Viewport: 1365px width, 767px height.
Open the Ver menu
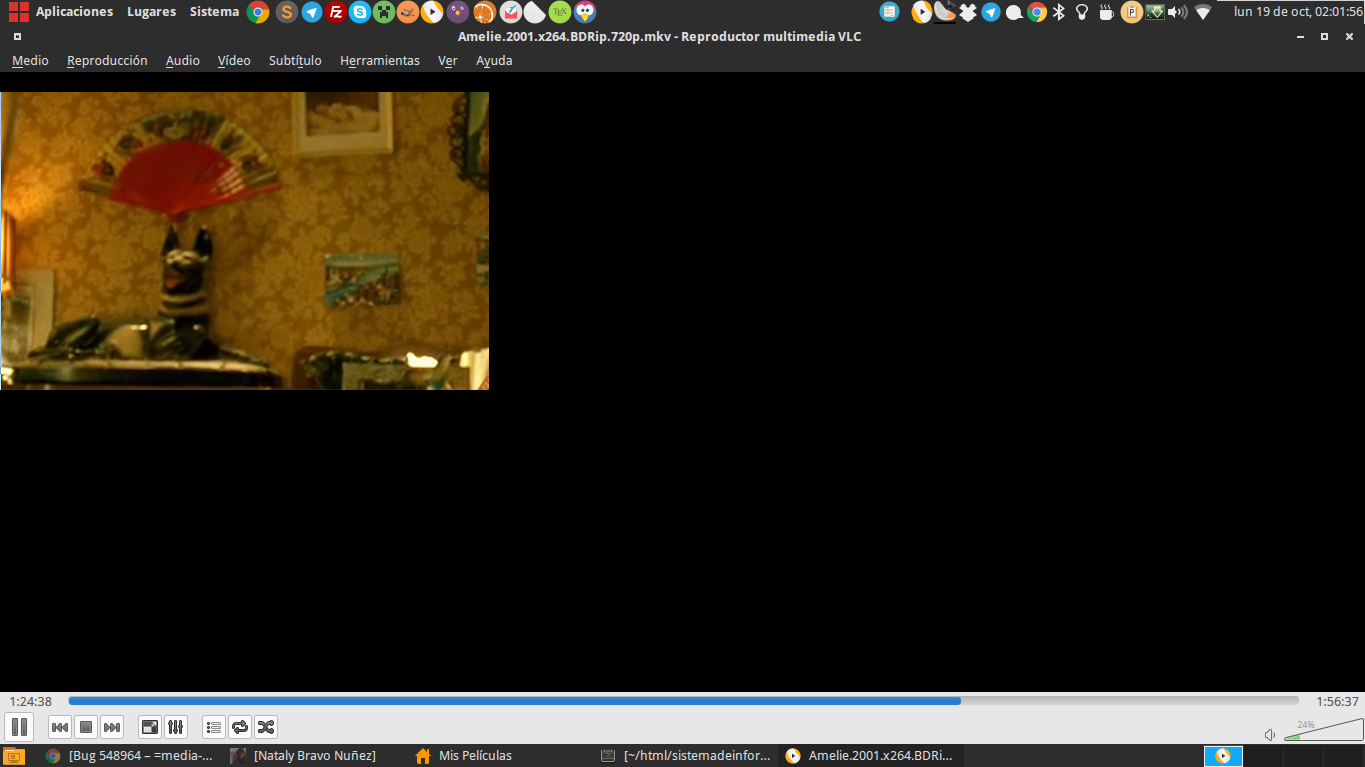click(448, 61)
